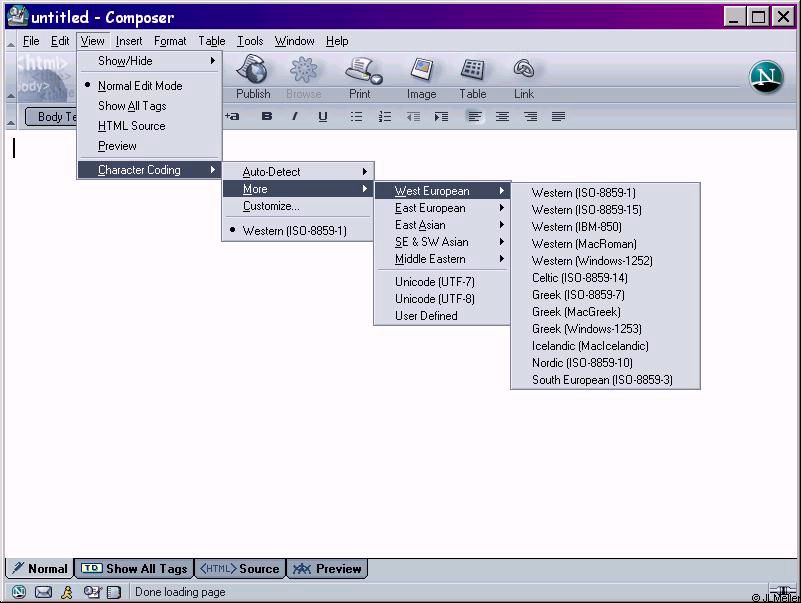Image resolution: width=801 pixels, height=603 pixels.
Task: Open the File menu
Action: 31,41
